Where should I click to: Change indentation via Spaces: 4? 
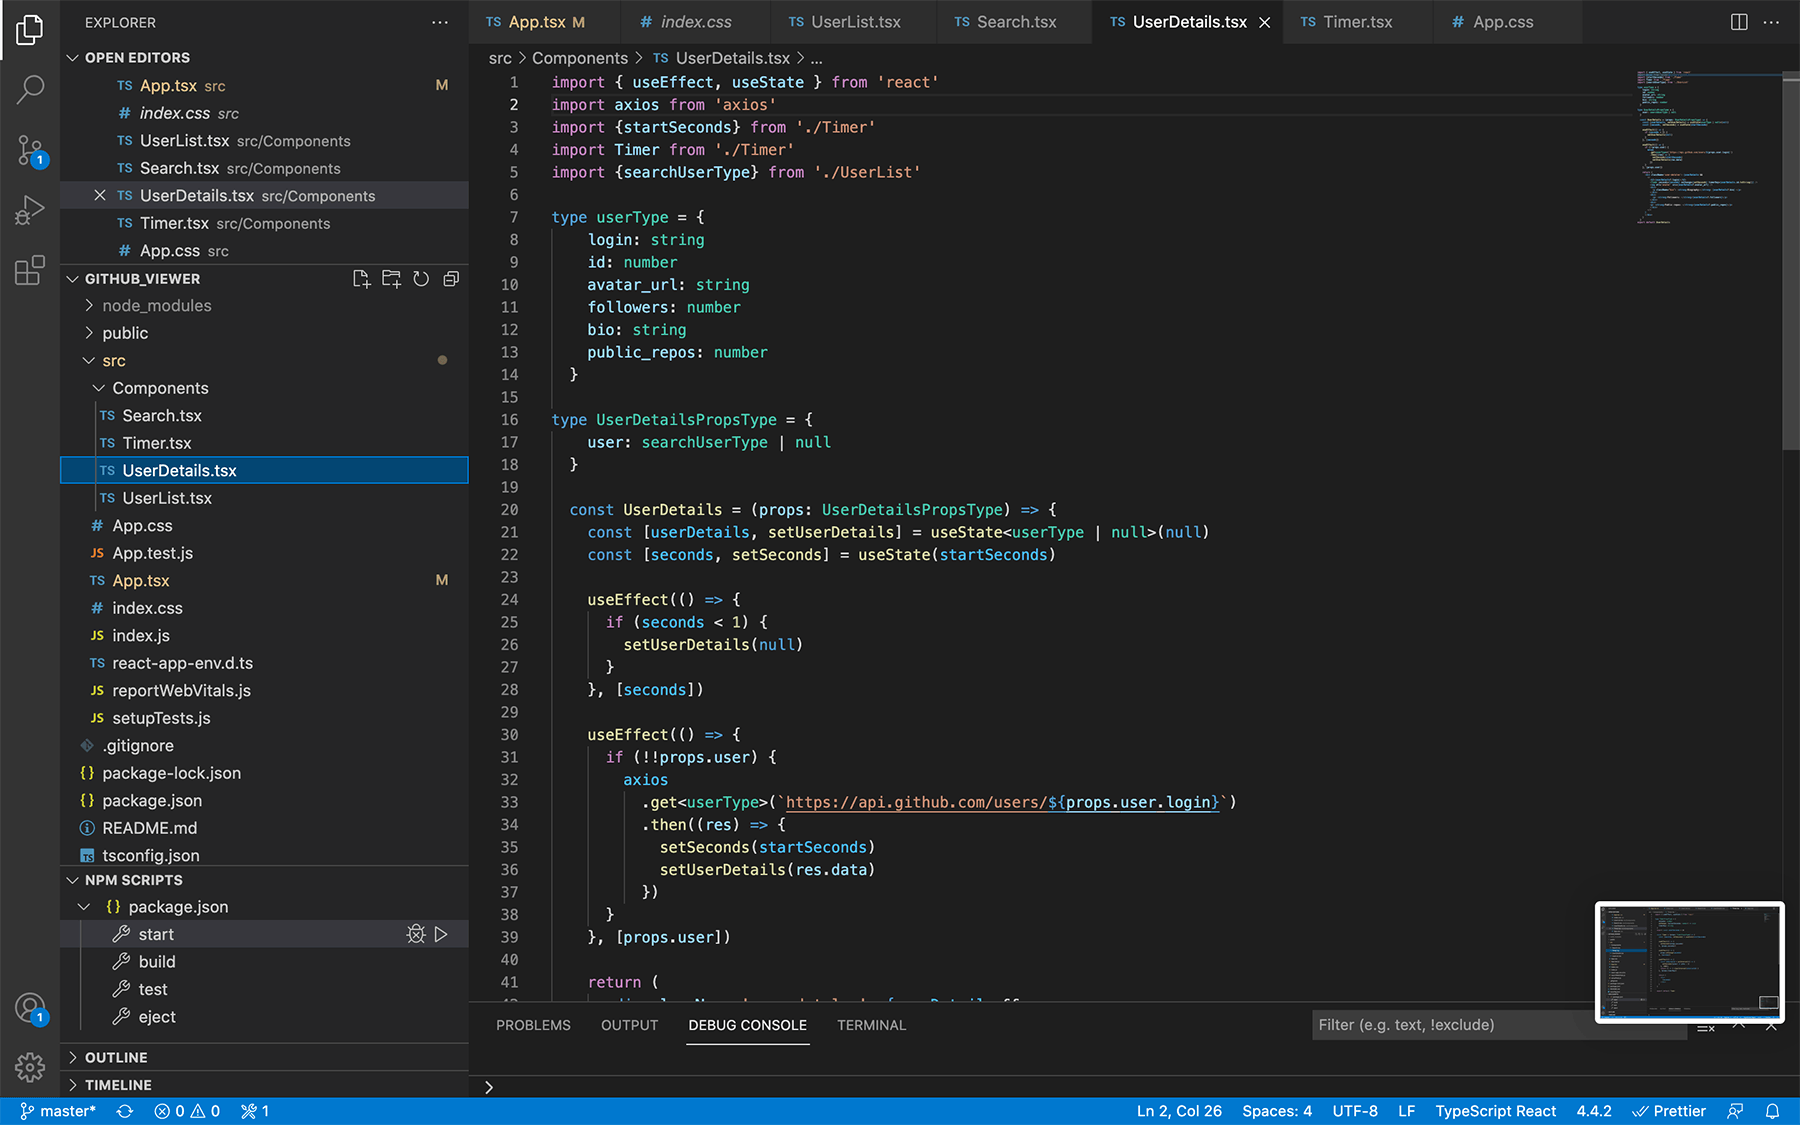[1277, 1111]
